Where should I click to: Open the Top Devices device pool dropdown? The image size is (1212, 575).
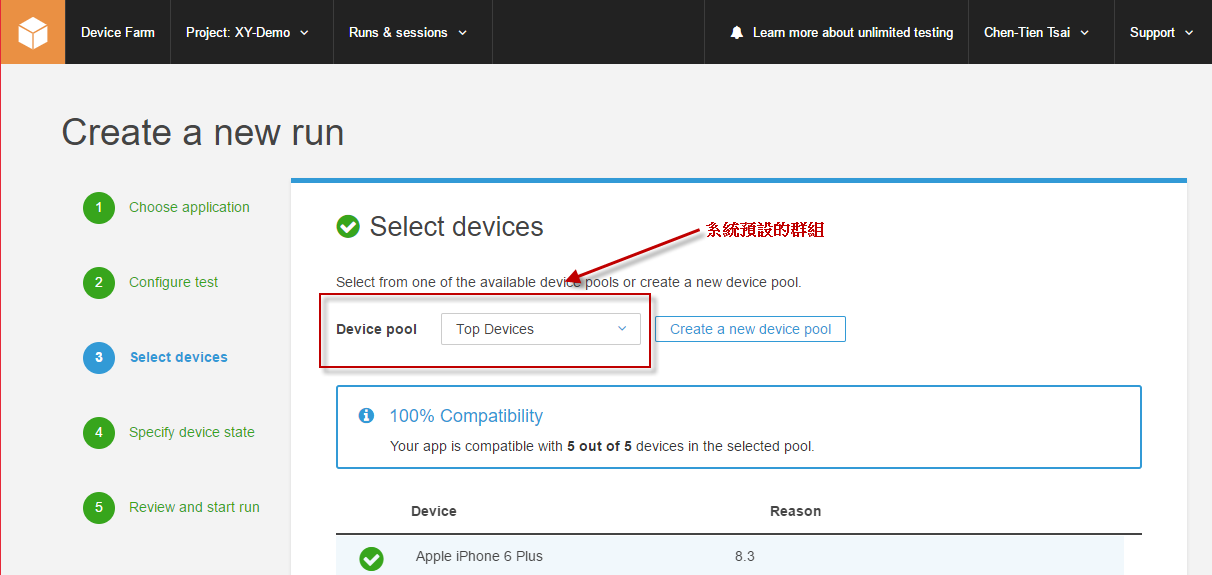coord(540,329)
